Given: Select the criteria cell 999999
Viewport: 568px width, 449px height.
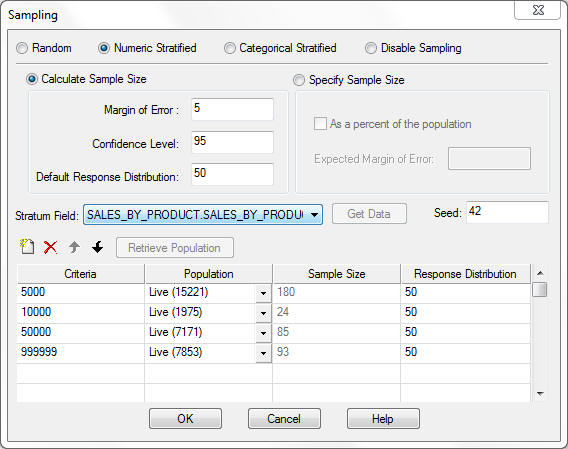Looking at the screenshot, I should pos(80,352).
